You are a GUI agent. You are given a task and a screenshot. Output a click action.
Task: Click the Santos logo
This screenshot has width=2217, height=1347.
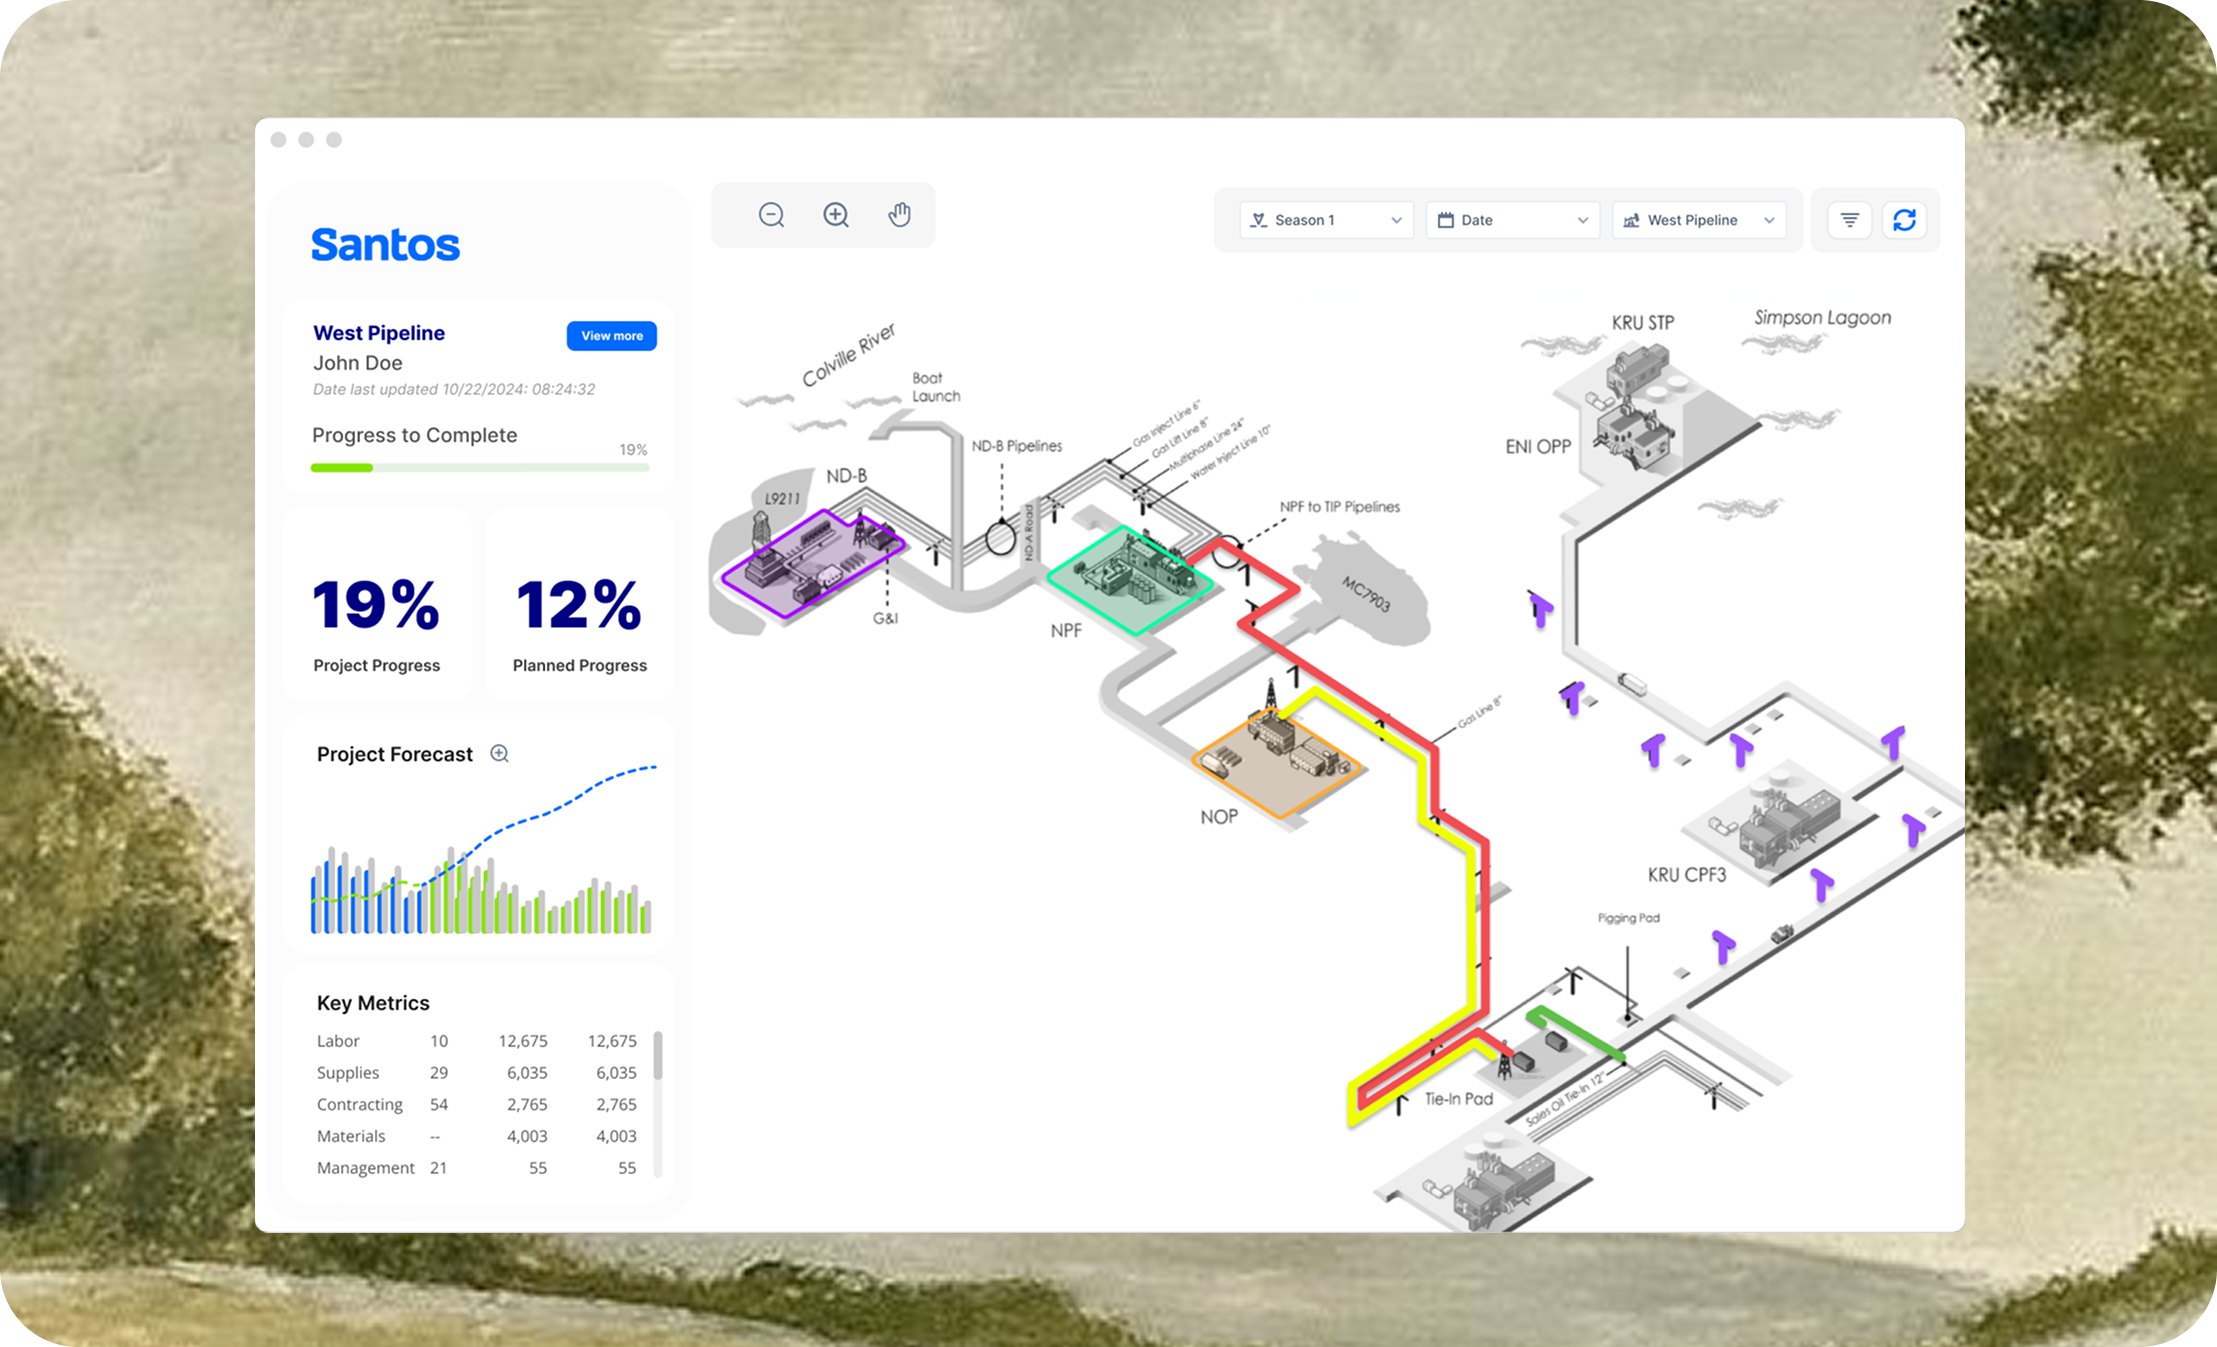click(x=385, y=245)
